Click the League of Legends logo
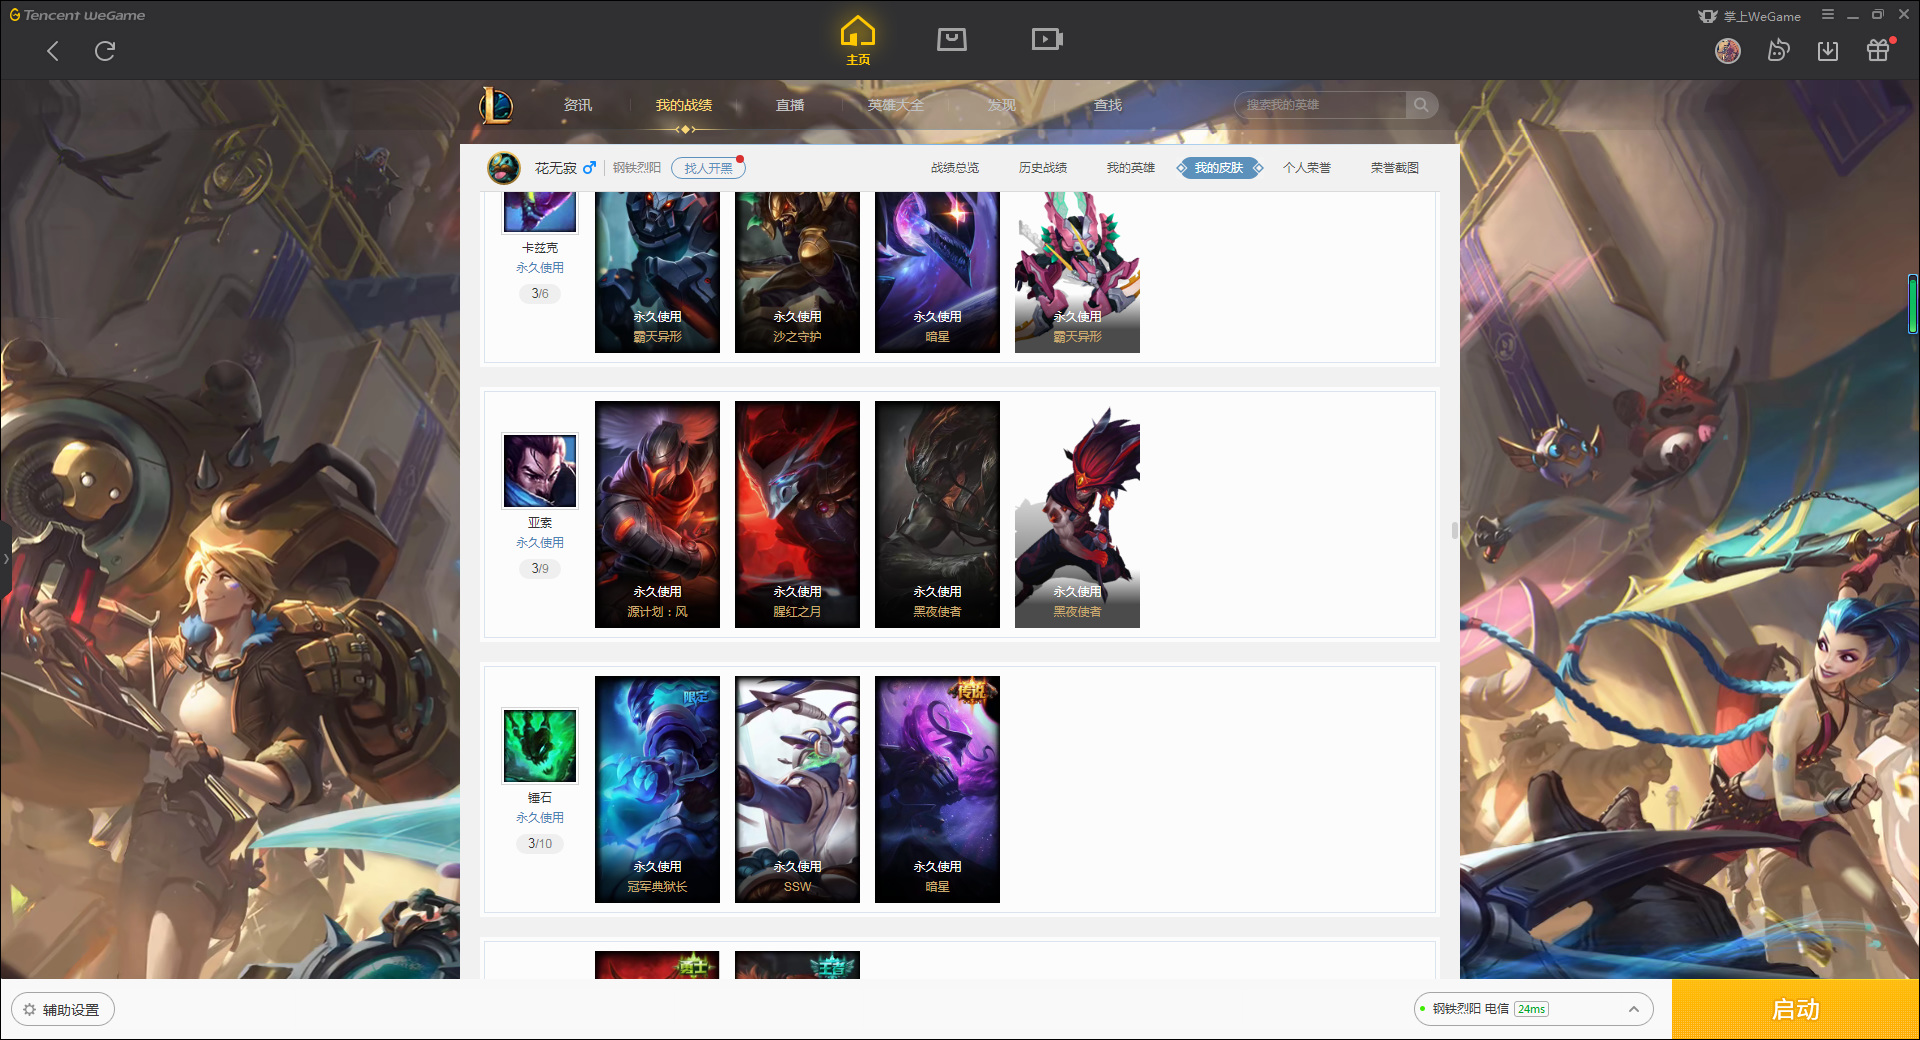The width and height of the screenshot is (1920, 1040). (x=496, y=105)
